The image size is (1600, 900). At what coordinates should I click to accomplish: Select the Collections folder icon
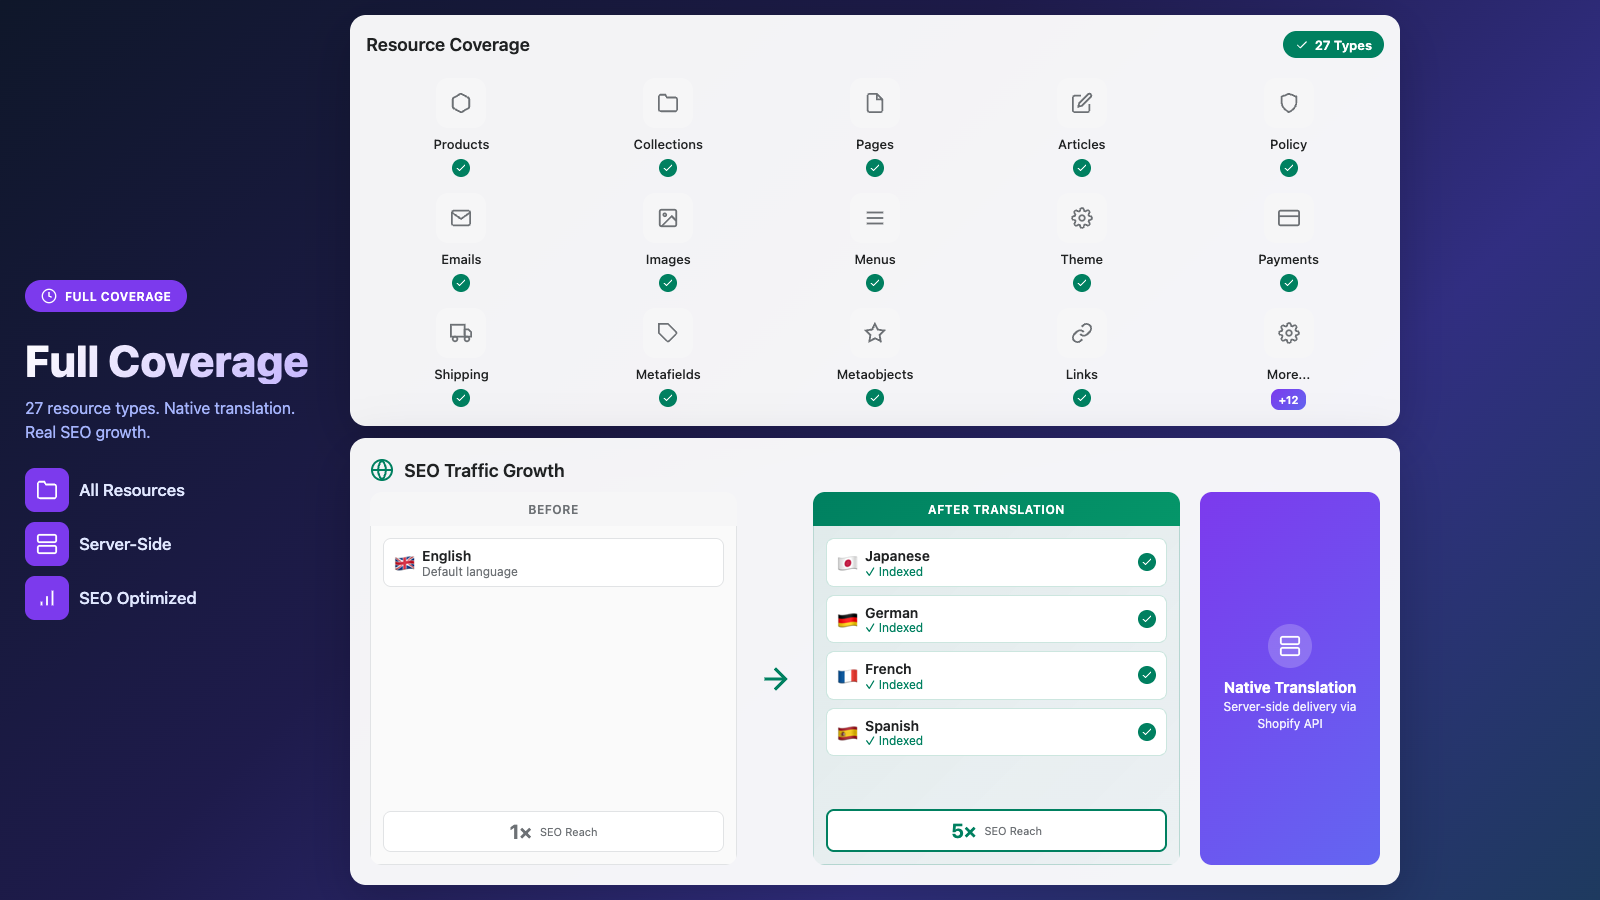tap(668, 103)
